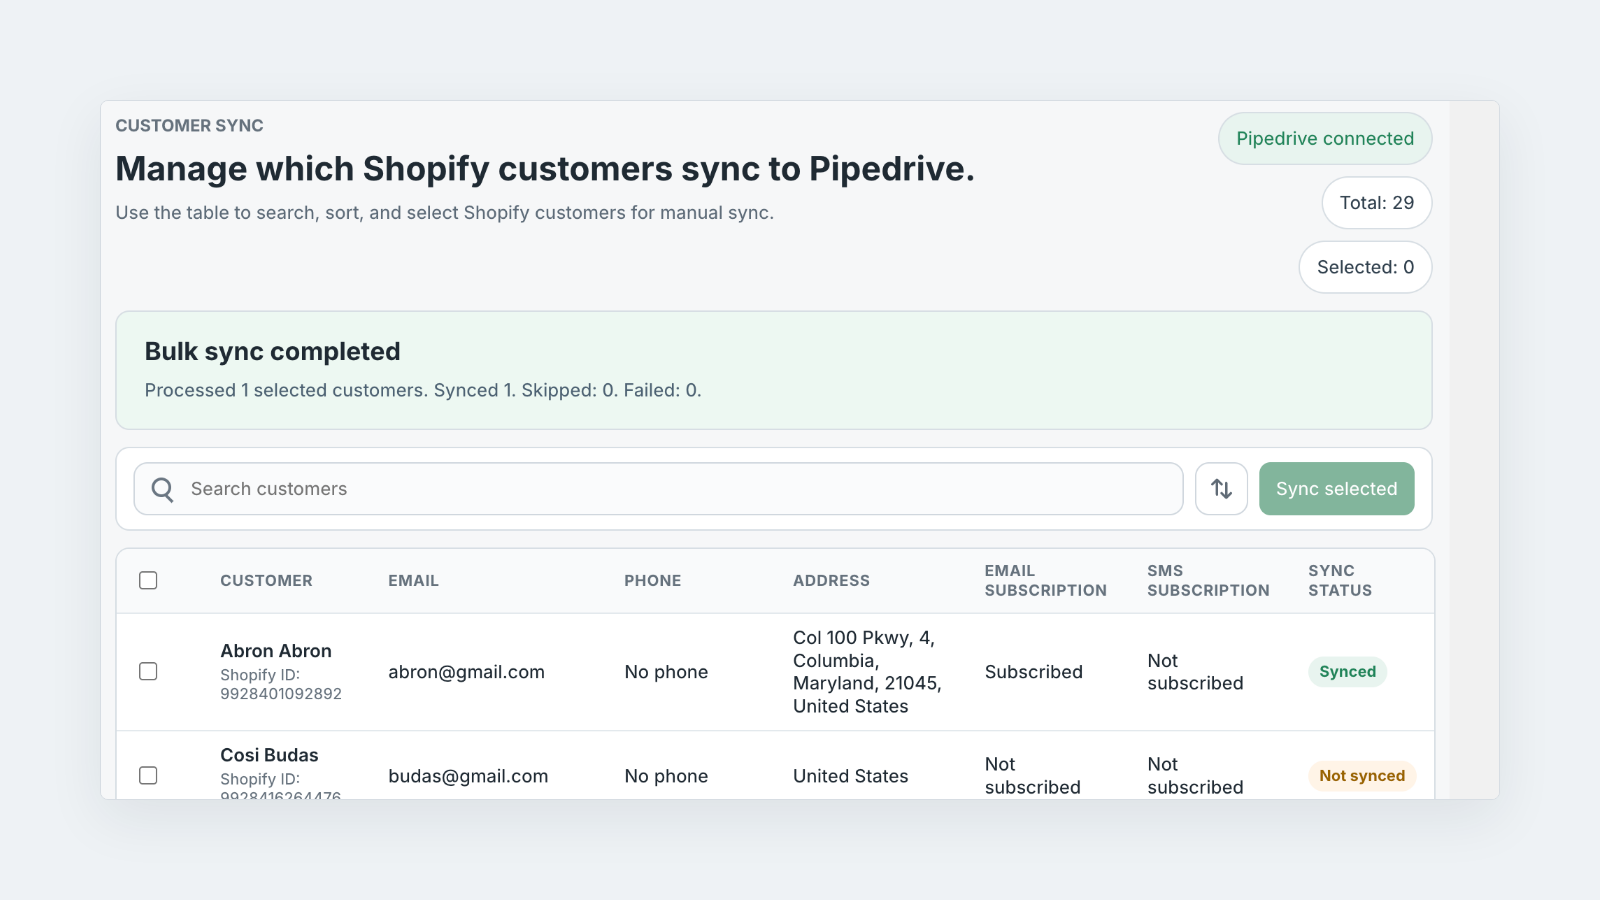1600x900 pixels.
Task: Click the SMS SUBSCRIPTION column header
Action: coord(1208,581)
